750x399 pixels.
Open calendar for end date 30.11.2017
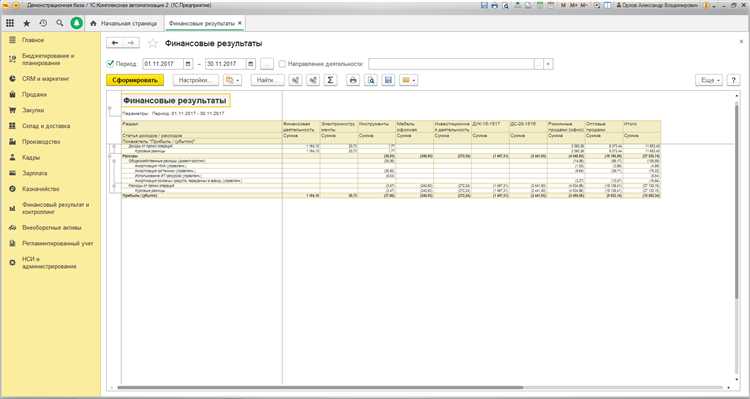[x=251, y=64]
